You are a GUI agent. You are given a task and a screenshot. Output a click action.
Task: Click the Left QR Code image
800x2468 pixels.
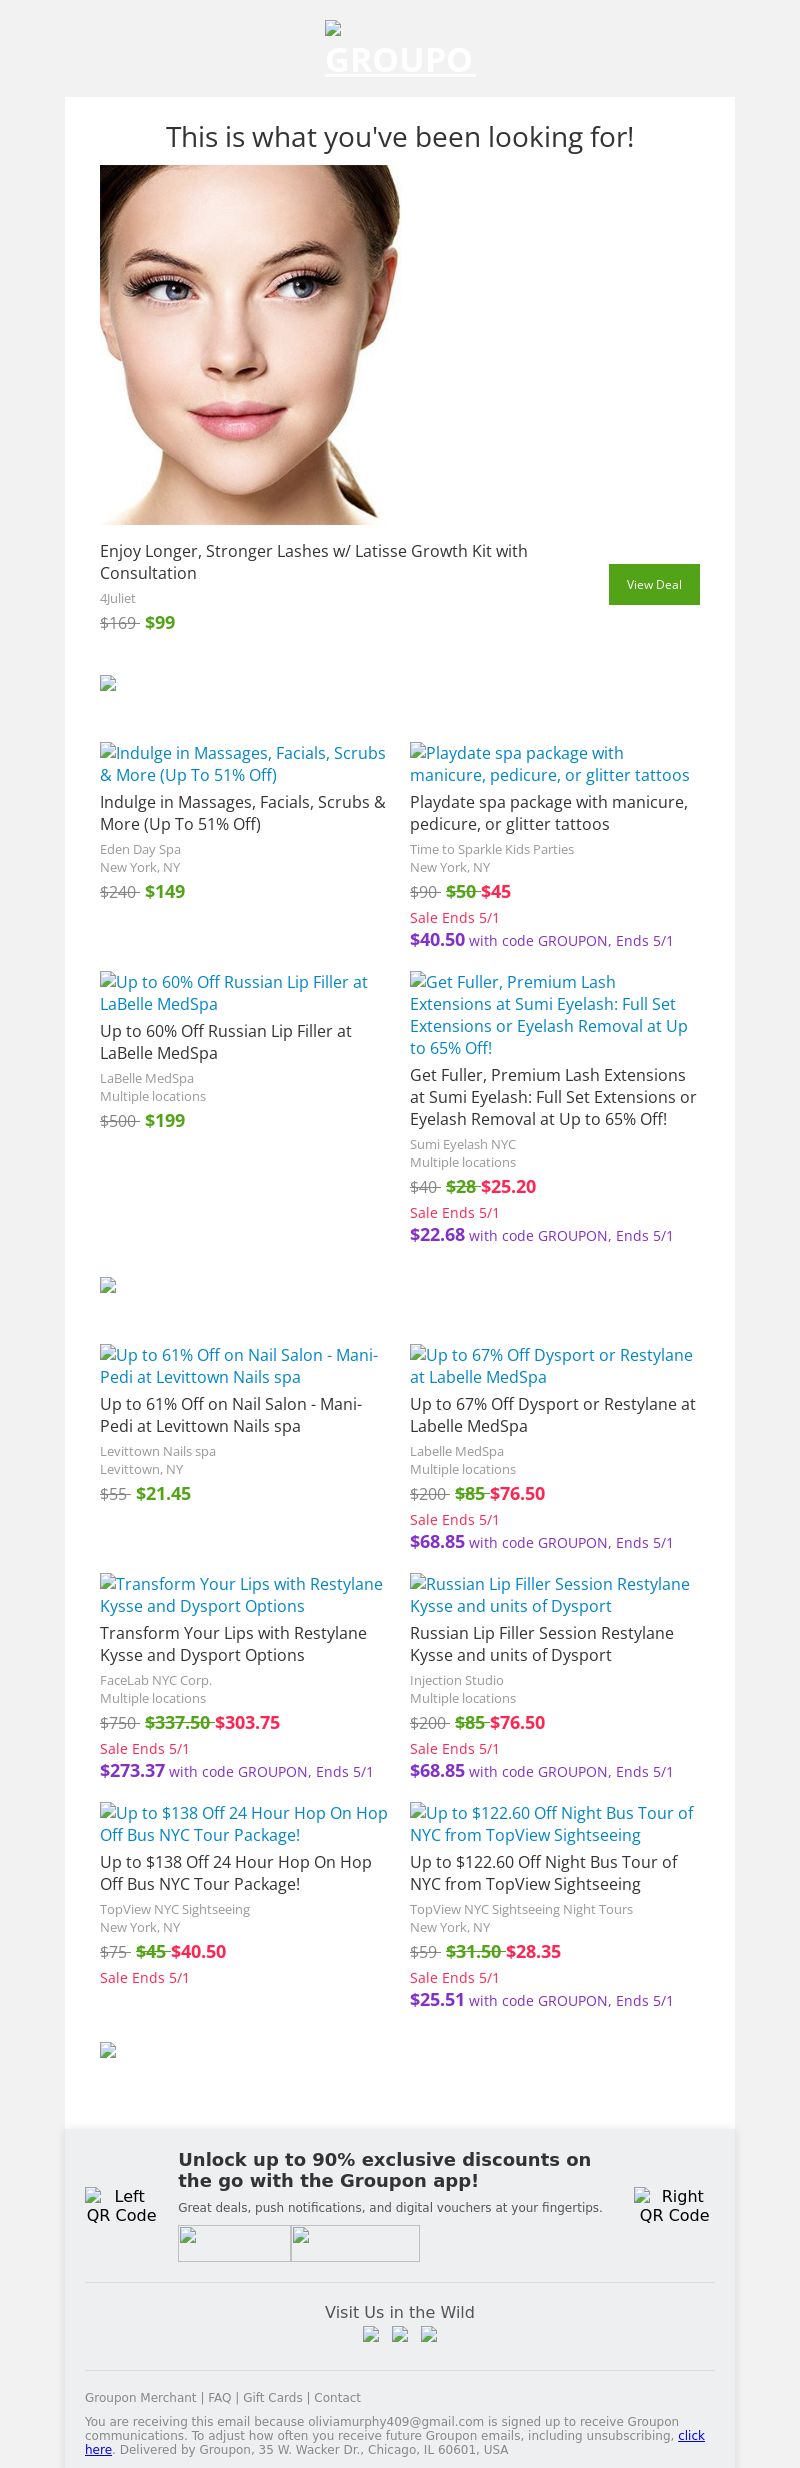click(121, 2205)
